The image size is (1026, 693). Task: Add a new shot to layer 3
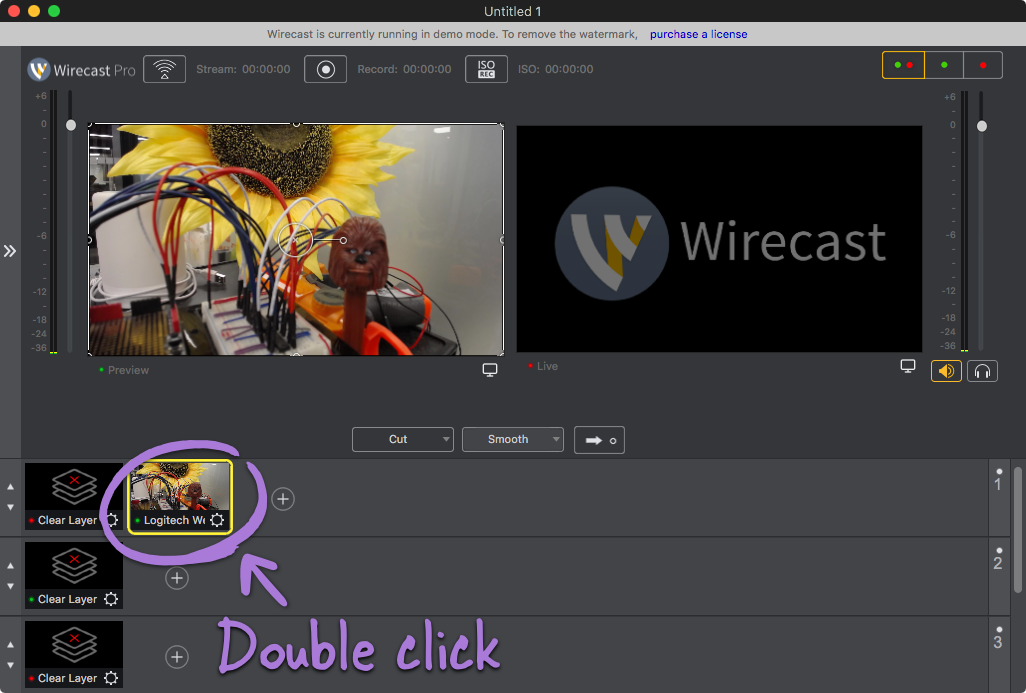[x=177, y=657]
